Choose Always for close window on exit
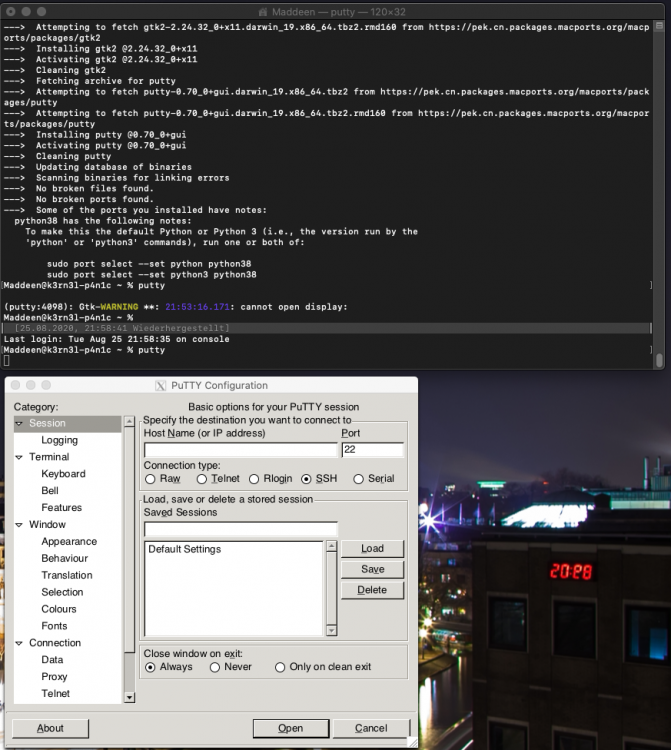Image resolution: width=671 pixels, height=750 pixels. [x=150, y=667]
